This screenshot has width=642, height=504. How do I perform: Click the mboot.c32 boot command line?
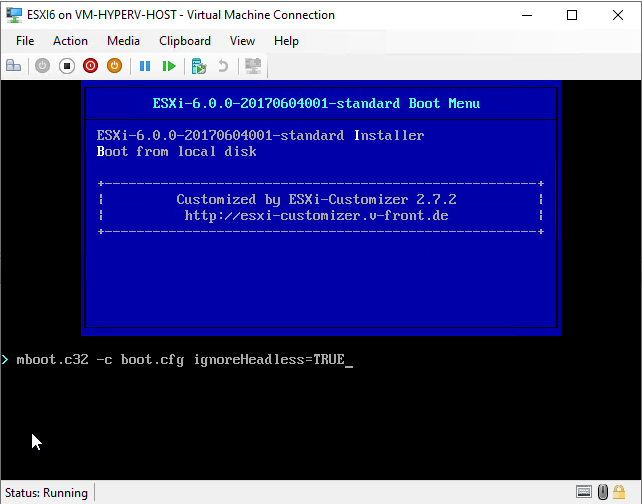(180, 360)
